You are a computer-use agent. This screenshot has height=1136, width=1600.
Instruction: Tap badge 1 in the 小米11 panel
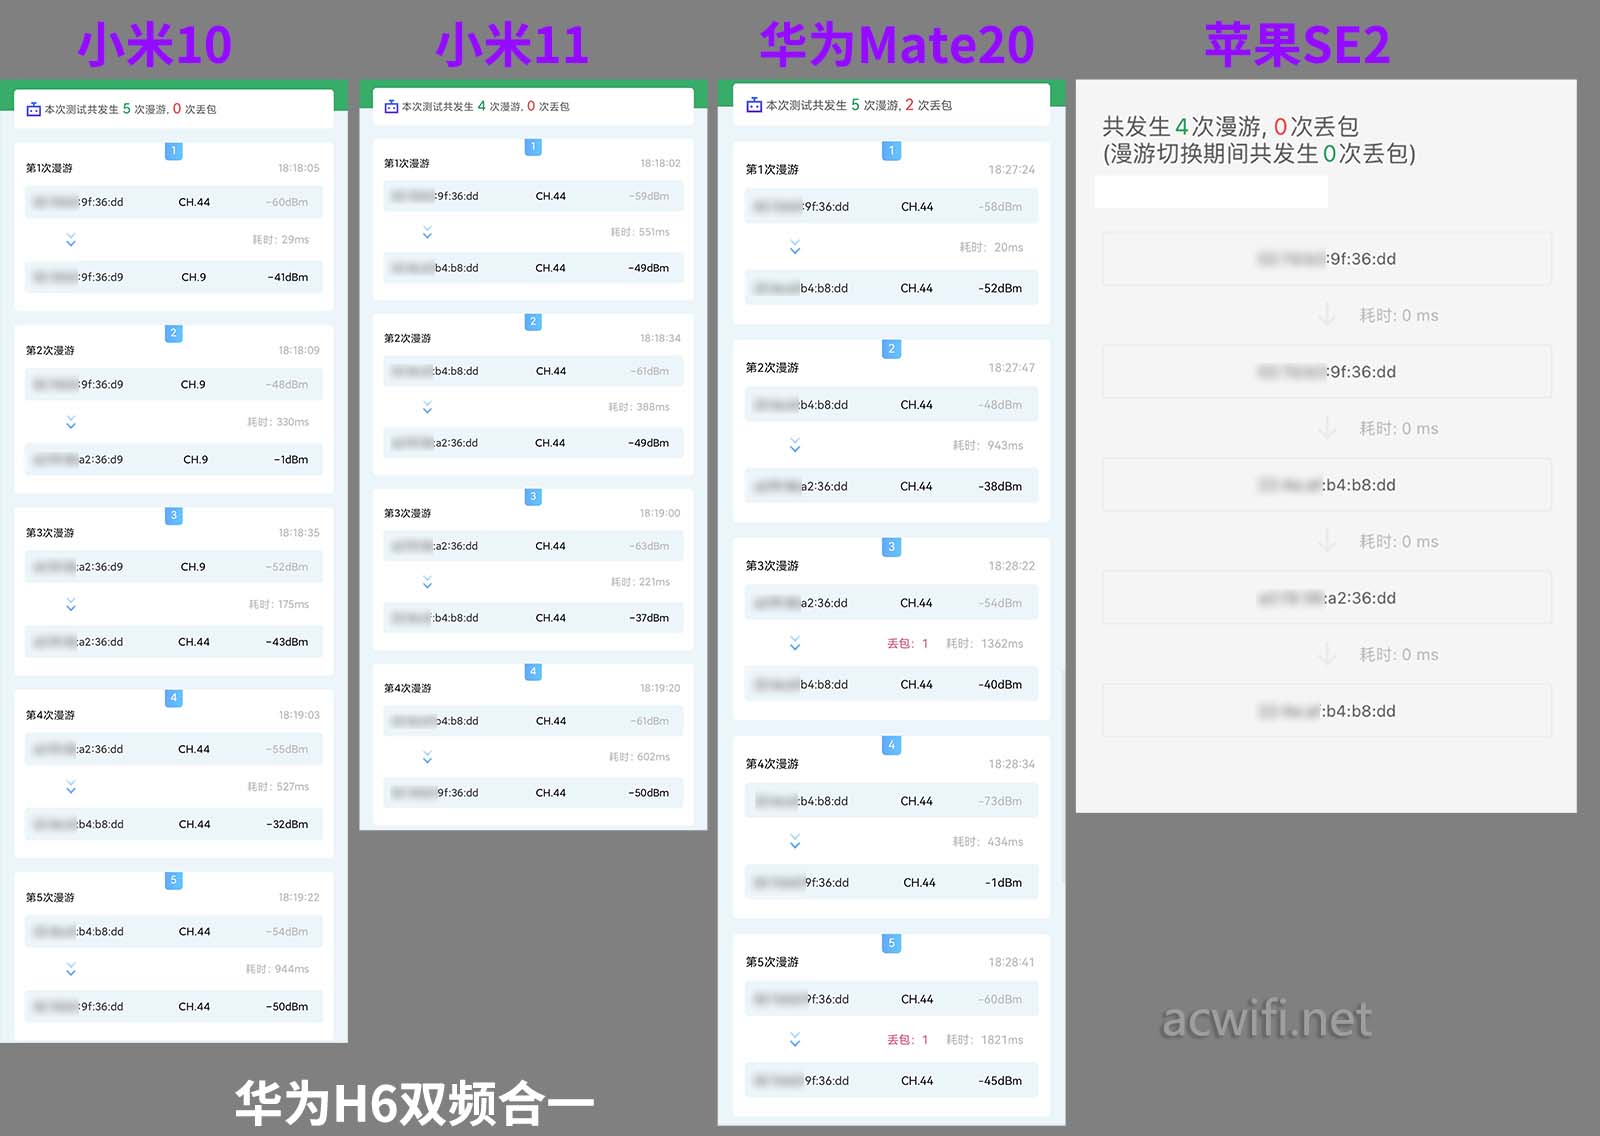[533, 147]
